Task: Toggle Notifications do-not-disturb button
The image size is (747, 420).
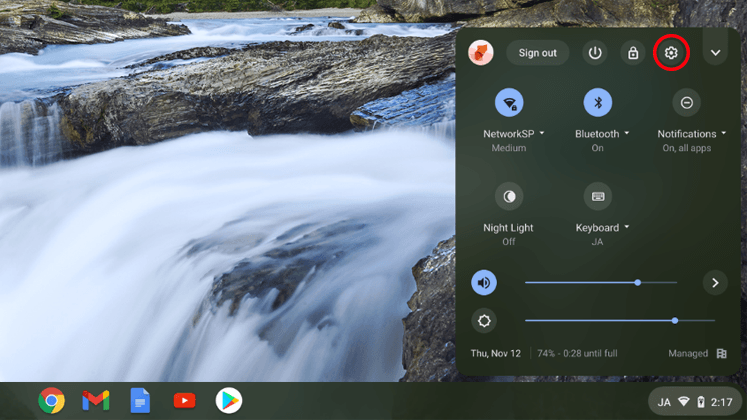Action: (x=687, y=102)
